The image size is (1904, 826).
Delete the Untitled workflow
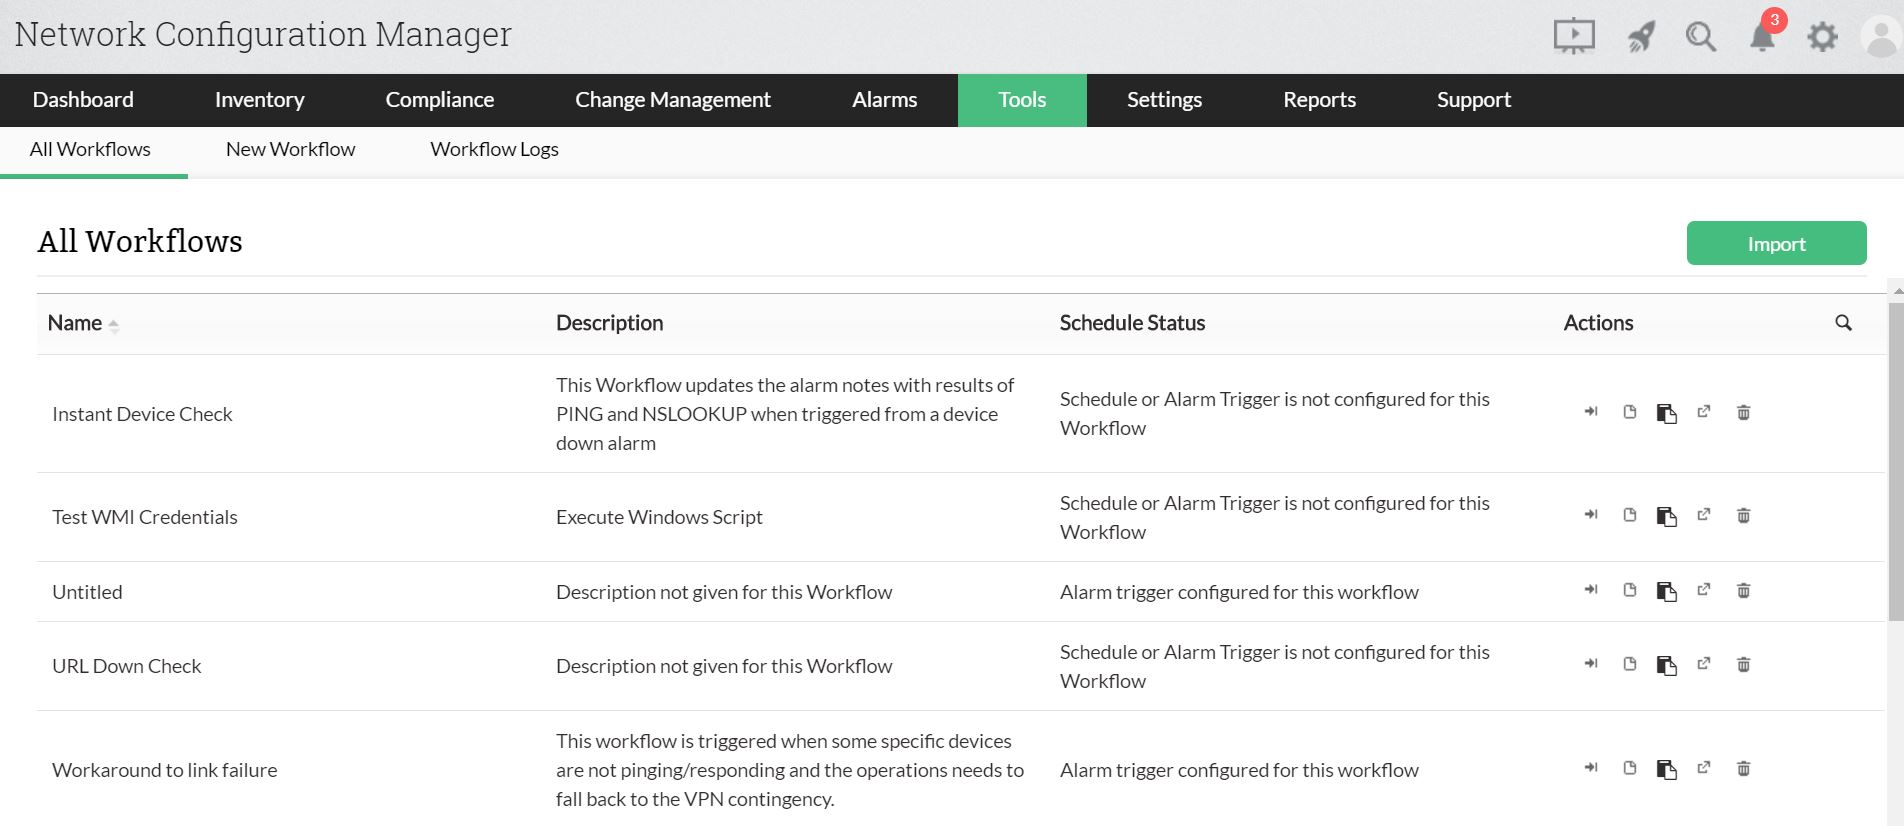pos(1743,590)
